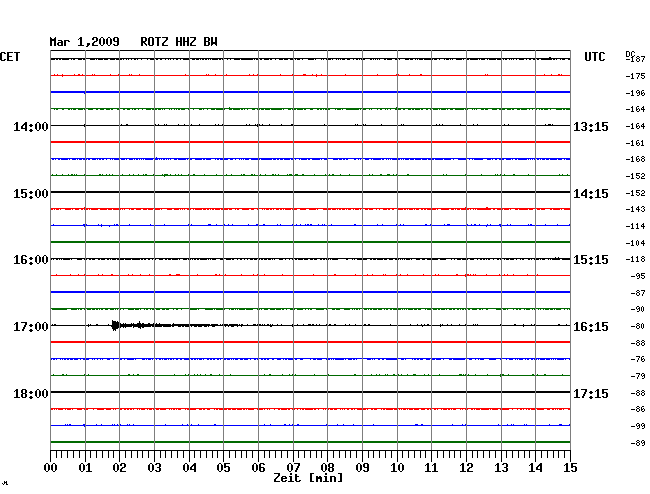This screenshot has width=650, height=494.
Task: Select DC offset value "-87"
Action: pyautogui.click(x=638, y=293)
